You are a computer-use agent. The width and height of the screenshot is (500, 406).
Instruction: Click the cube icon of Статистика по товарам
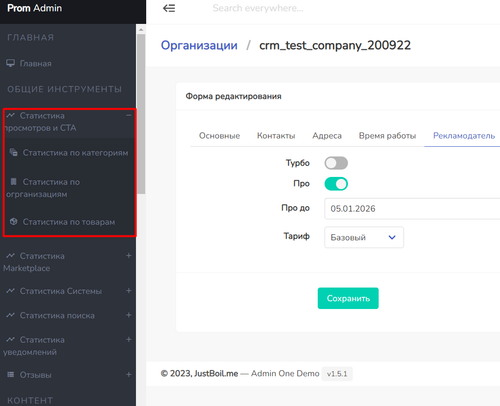[x=14, y=221]
